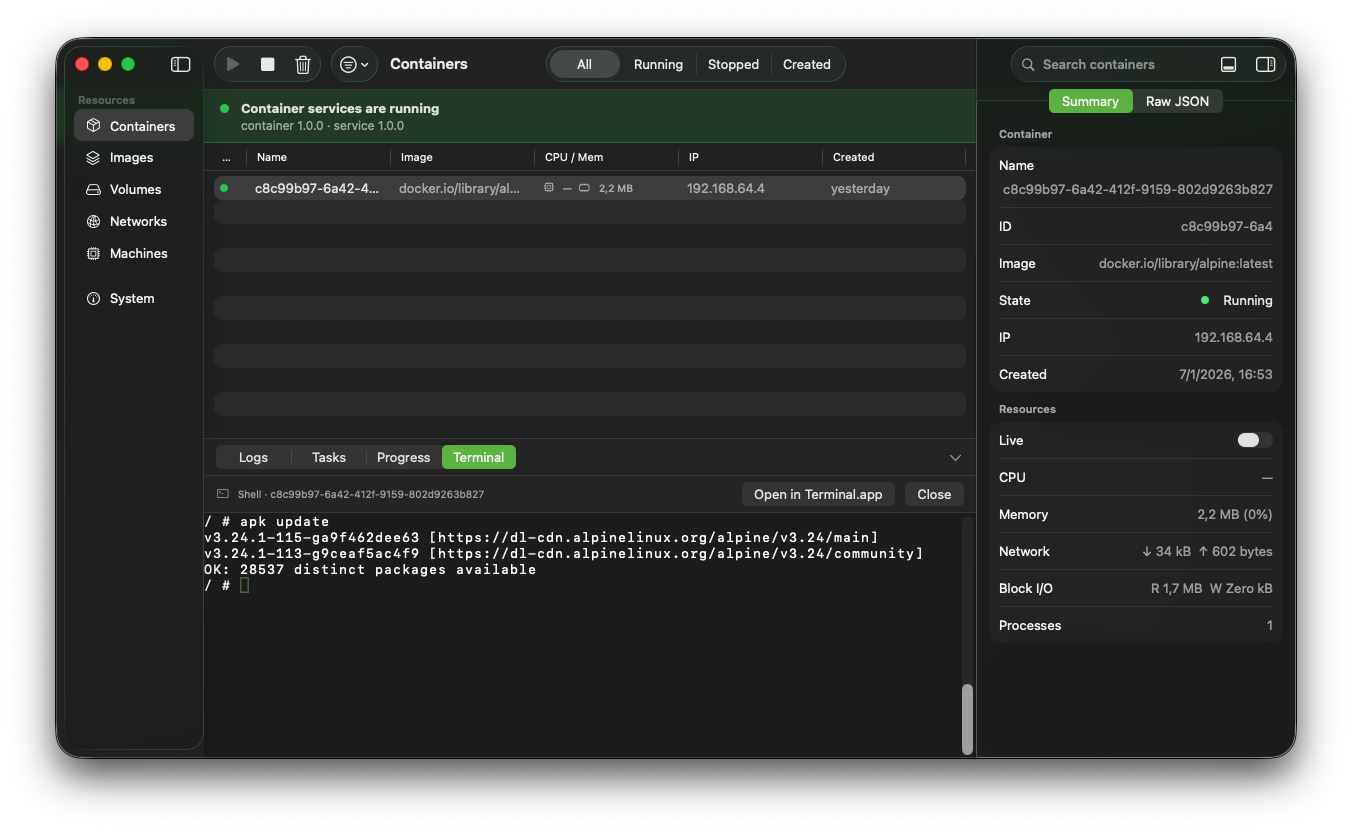Stop the selected container with stop icon
Image resolution: width=1352 pixels, height=832 pixels.
(268, 64)
